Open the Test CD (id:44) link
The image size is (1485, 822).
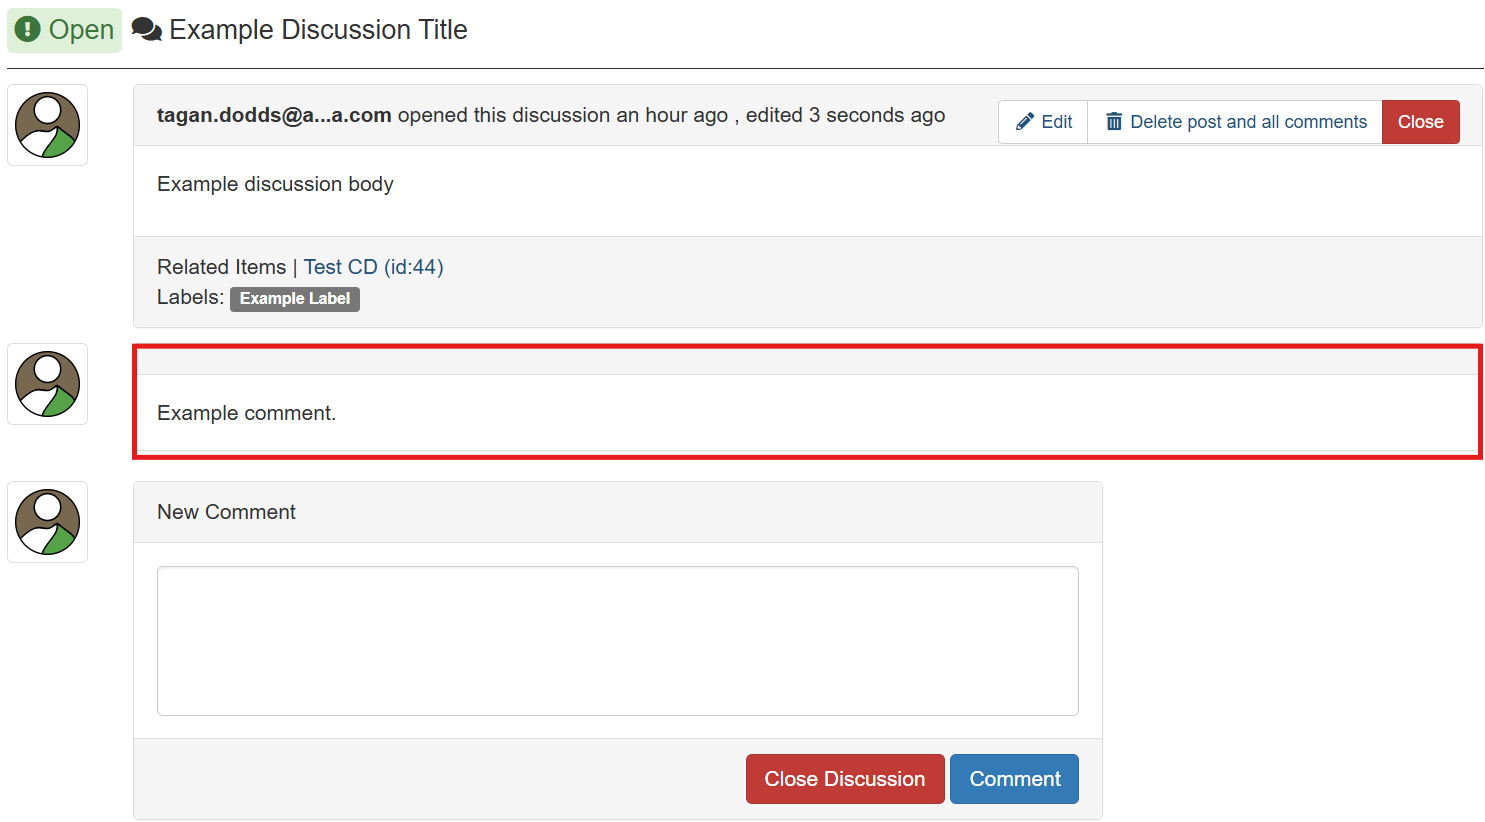point(373,267)
